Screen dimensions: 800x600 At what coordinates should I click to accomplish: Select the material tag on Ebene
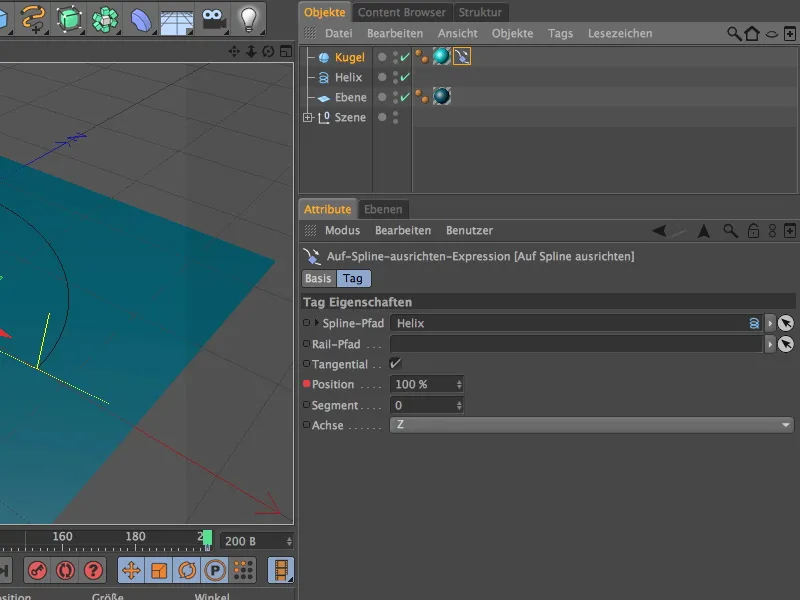click(442, 96)
